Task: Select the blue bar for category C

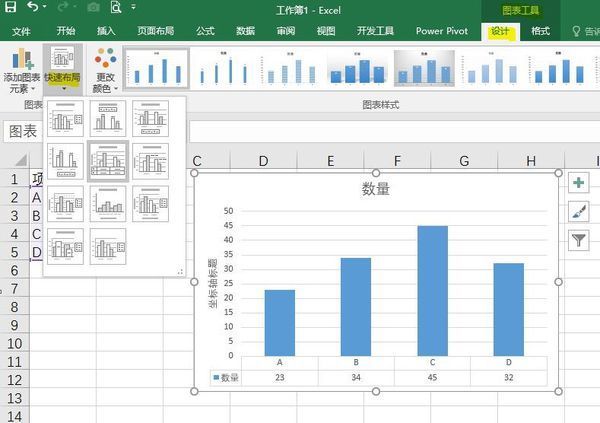Action: tap(432, 291)
